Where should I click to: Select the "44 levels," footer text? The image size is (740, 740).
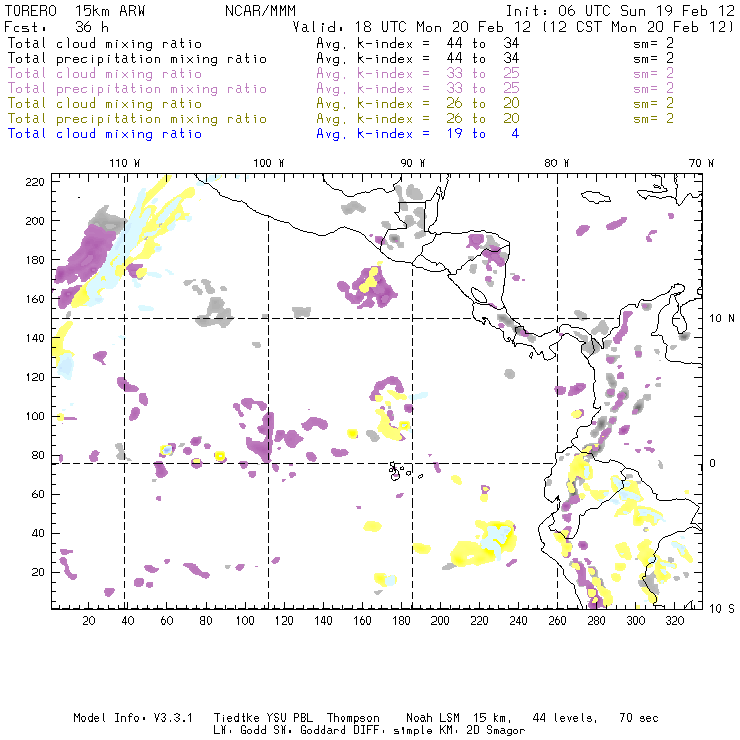tap(565, 718)
